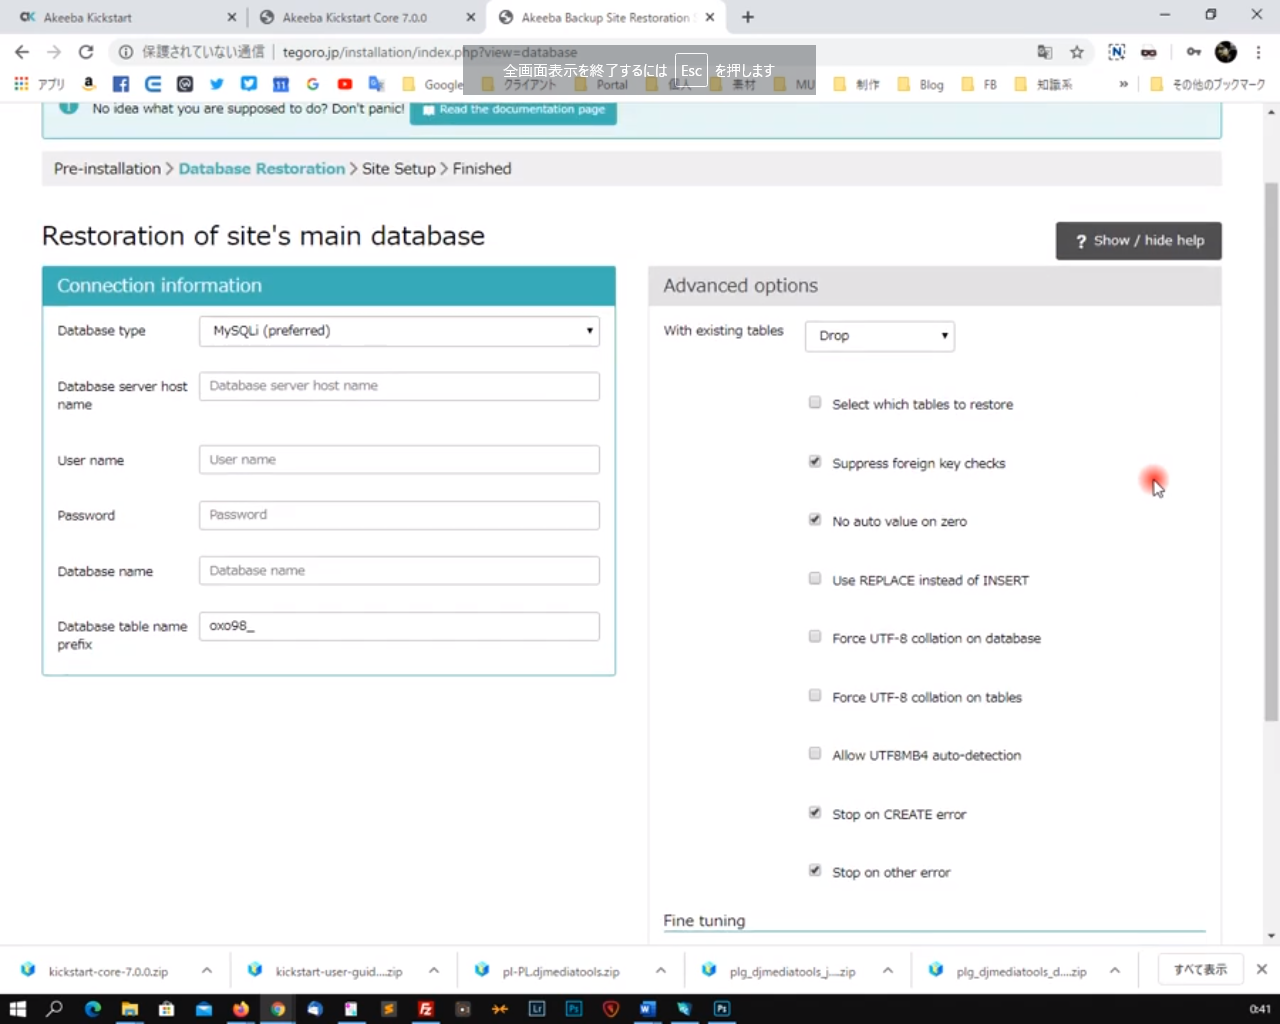Open the Show / hide help panel
The width and height of the screenshot is (1280, 1024).
[x=1138, y=240]
